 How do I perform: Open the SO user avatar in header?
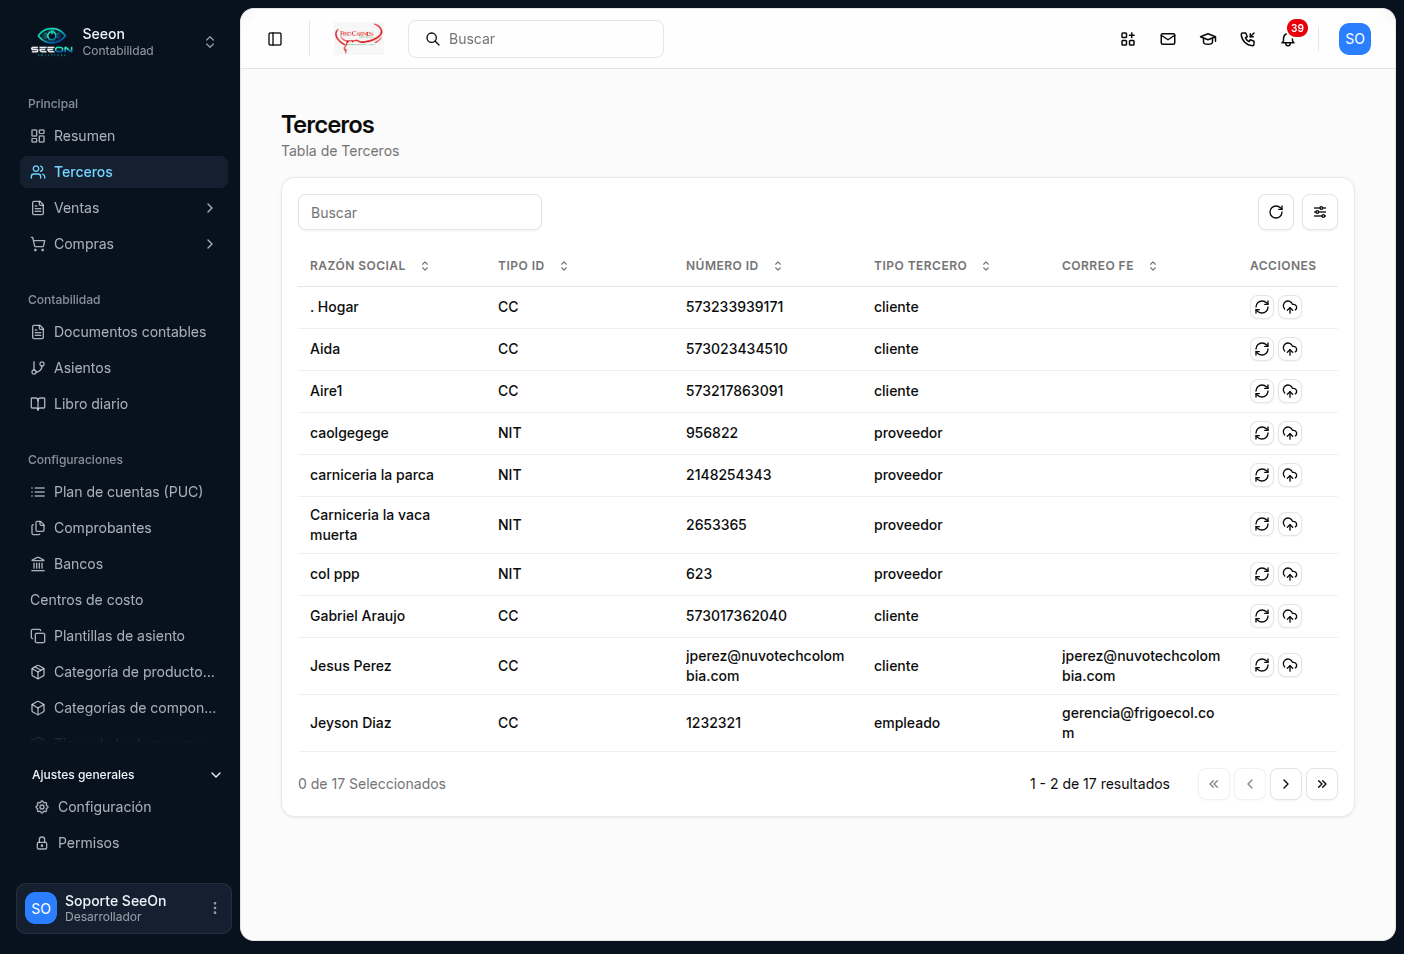pyautogui.click(x=1355, y=39)
